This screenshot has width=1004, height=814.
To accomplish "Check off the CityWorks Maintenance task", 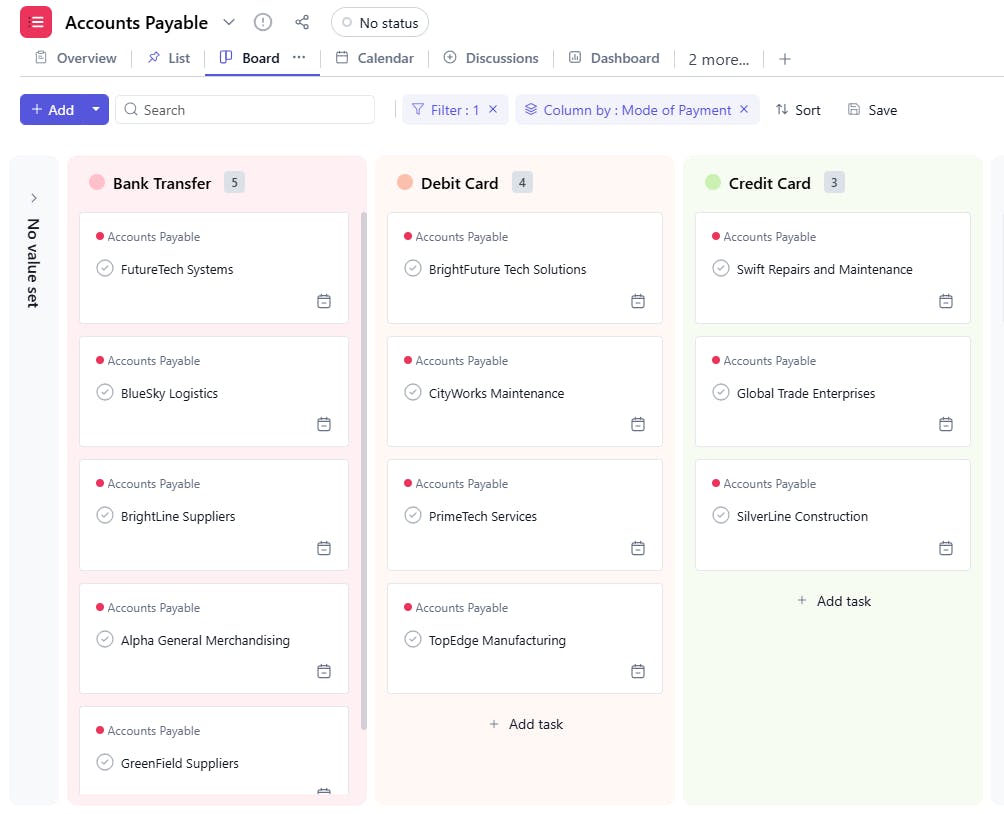I will point(413,392).
